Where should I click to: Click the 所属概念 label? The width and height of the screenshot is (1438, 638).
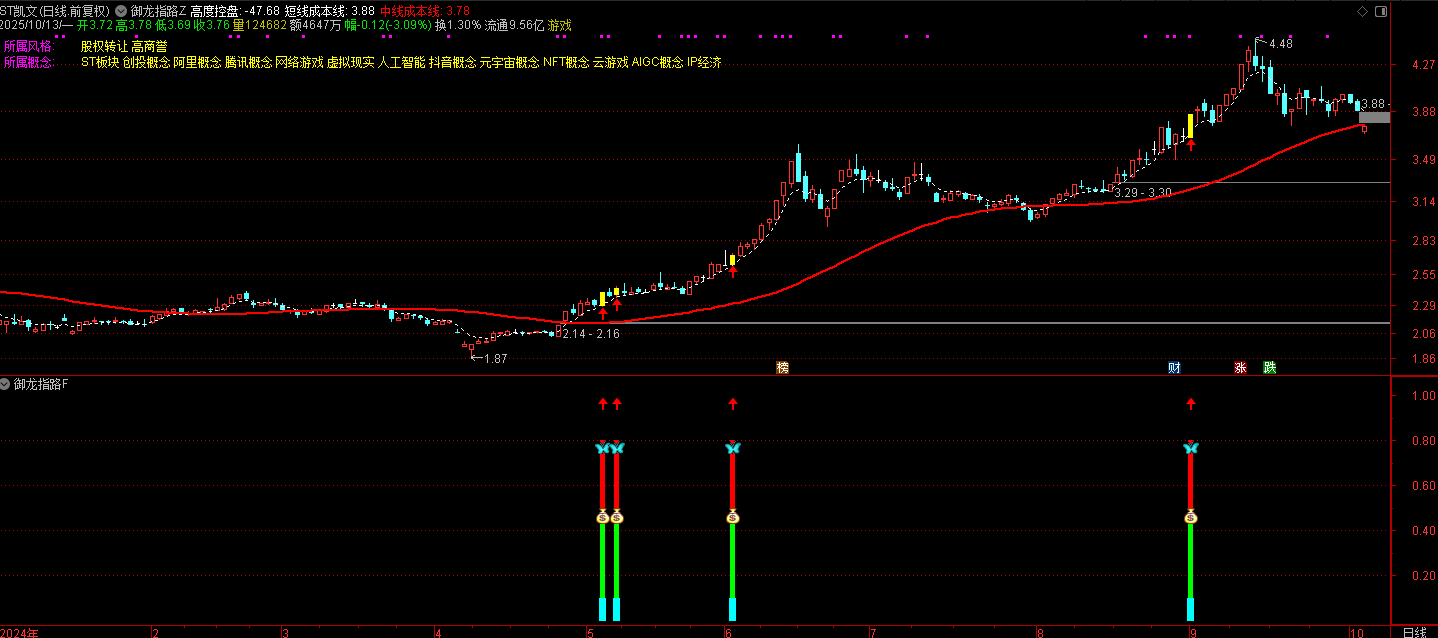point(28,62)
